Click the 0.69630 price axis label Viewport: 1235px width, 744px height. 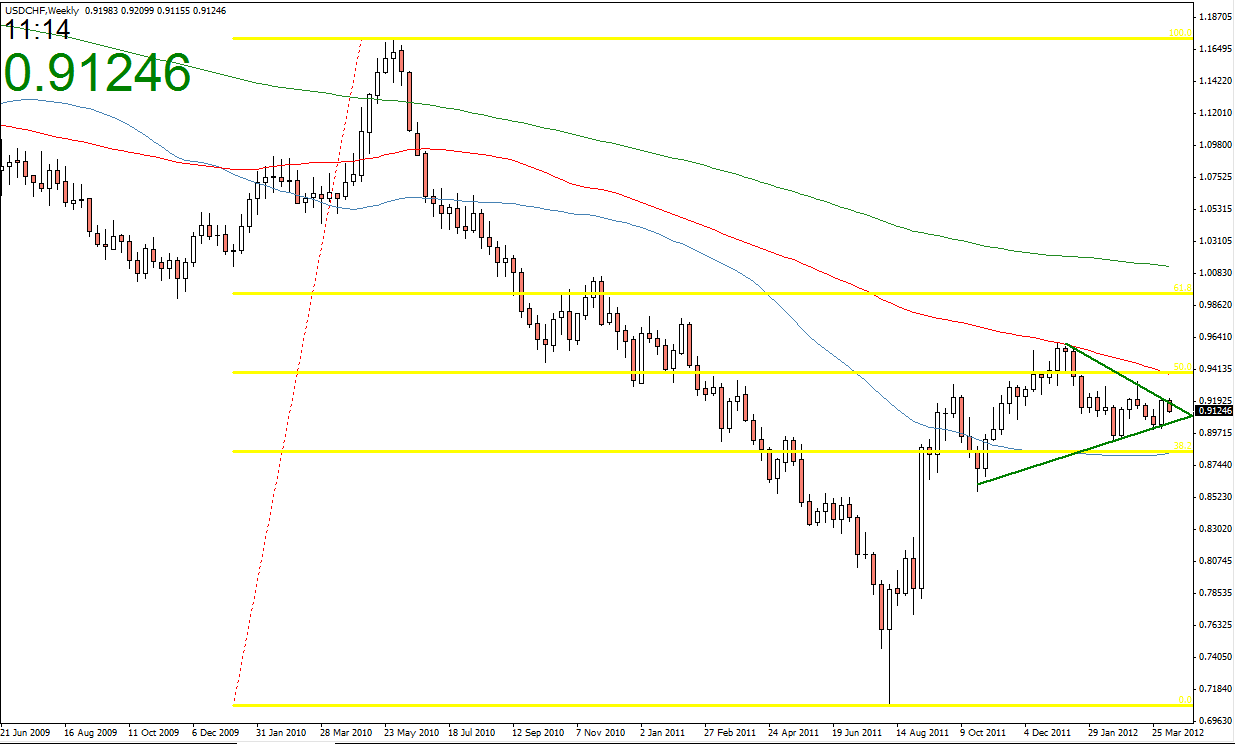(x=1215, y=721)
